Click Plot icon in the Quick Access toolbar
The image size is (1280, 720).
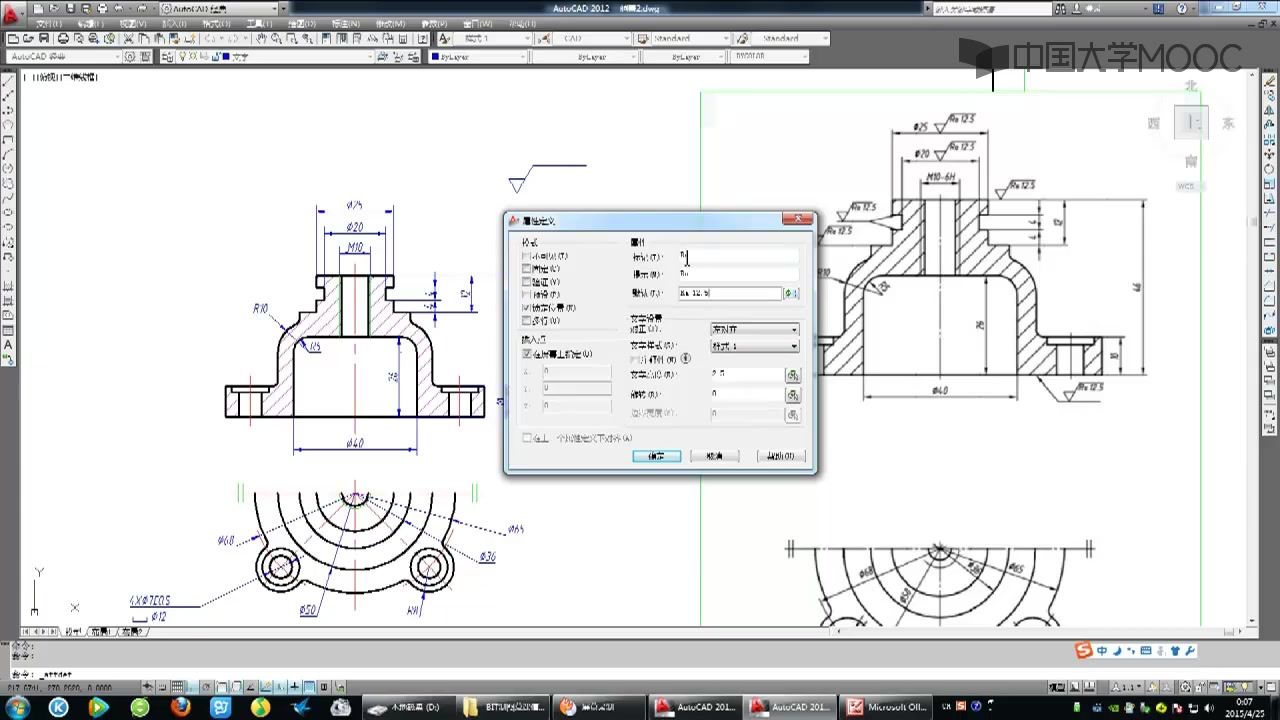(102, 8)
